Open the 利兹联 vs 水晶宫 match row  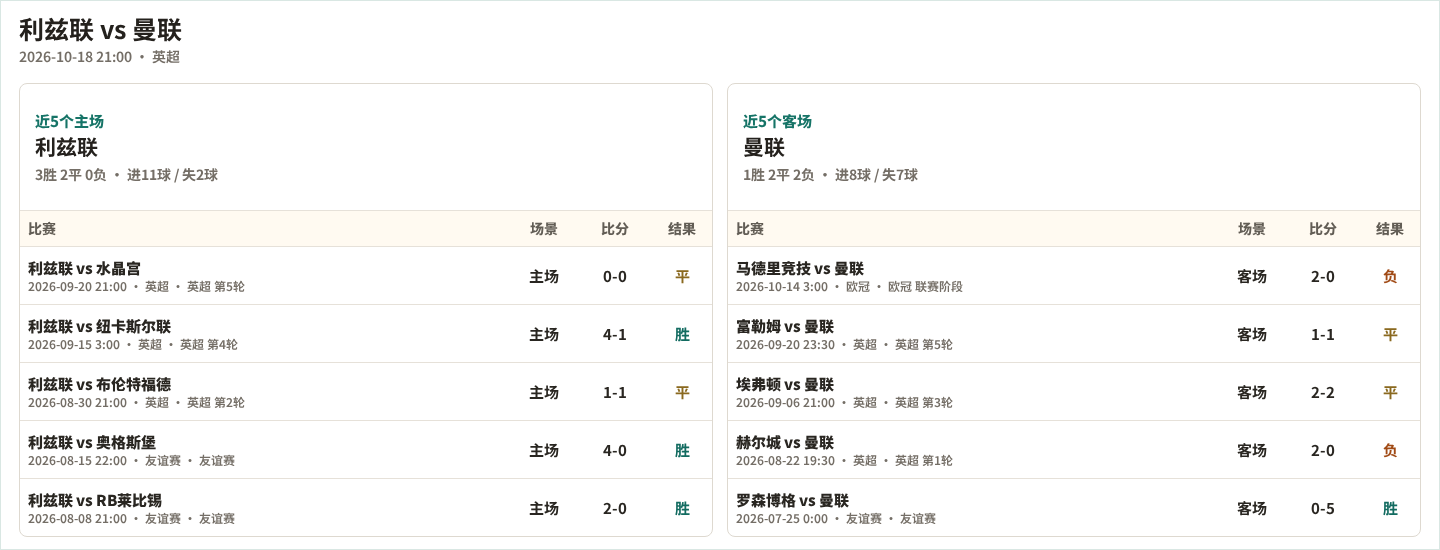[366, 276]
